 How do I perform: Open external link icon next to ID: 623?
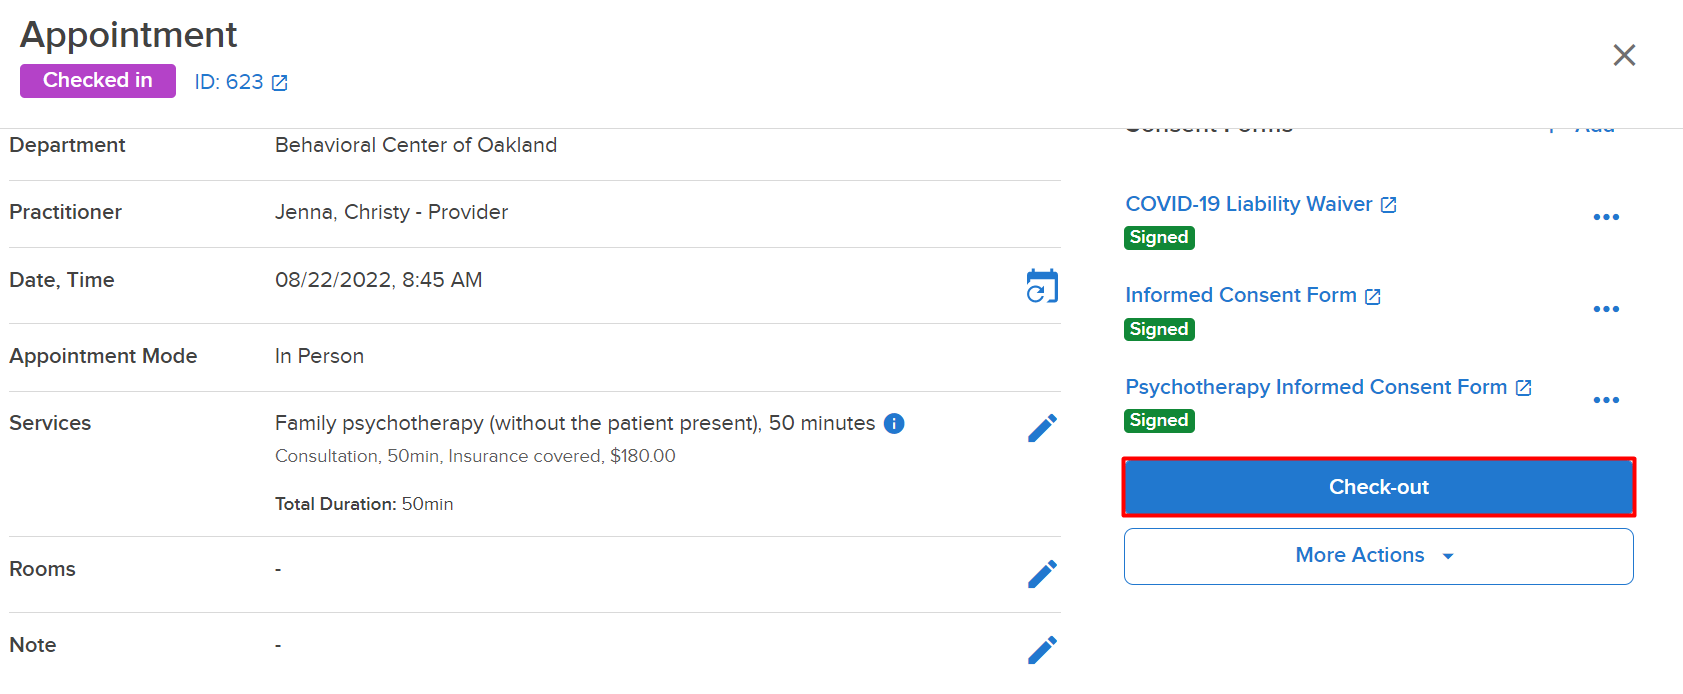[x=280, y=83]
